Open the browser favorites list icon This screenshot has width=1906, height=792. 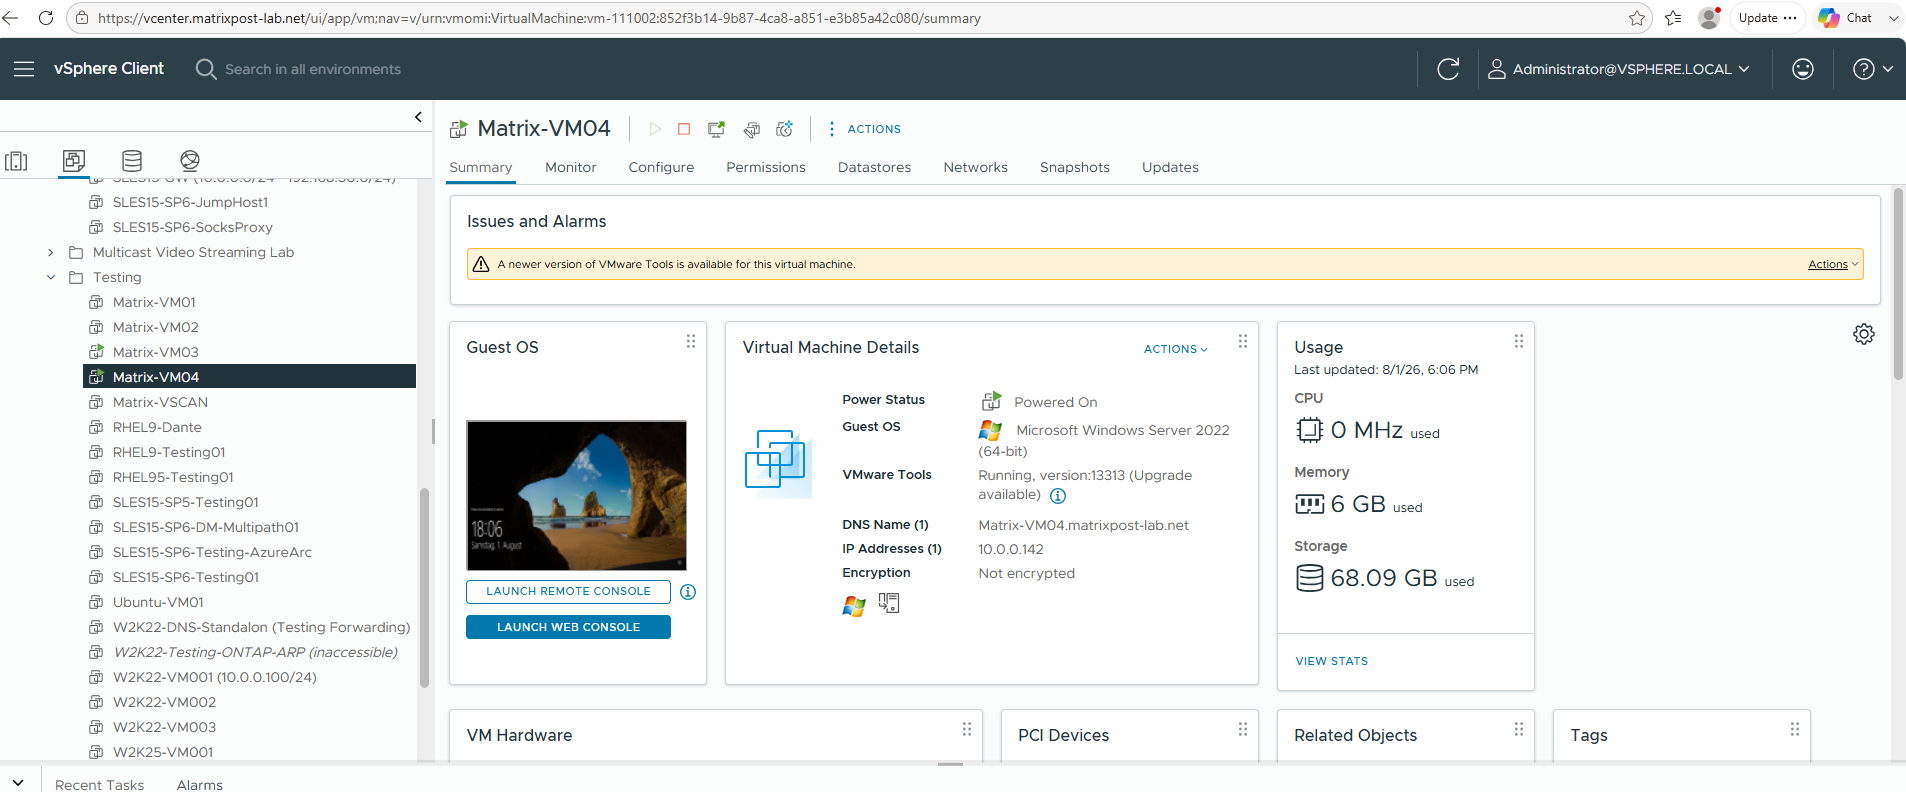[1673, 18]
